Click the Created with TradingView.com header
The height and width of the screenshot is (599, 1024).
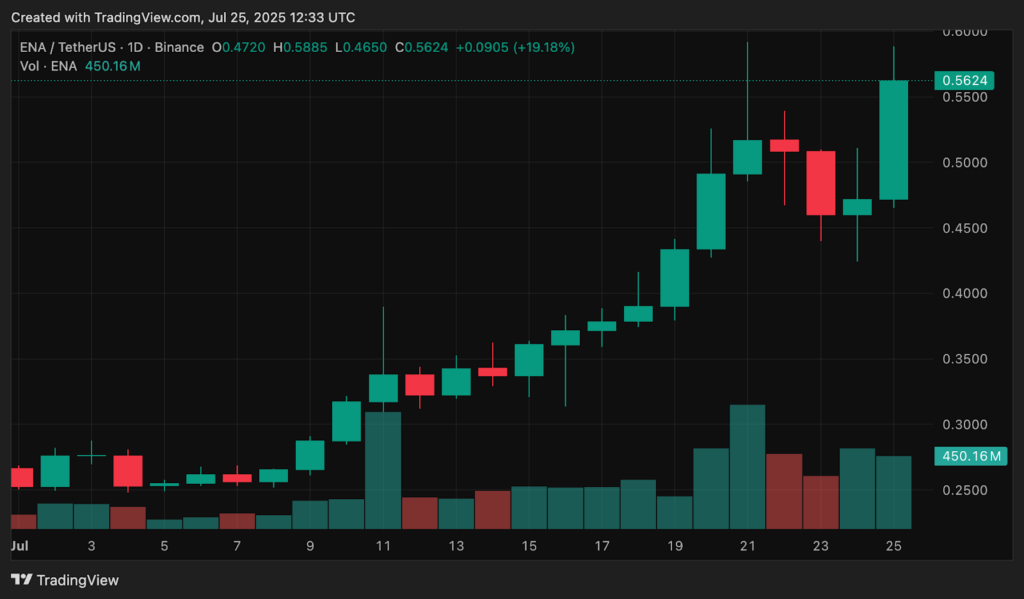pyautogui.click(x=183, y=16)
